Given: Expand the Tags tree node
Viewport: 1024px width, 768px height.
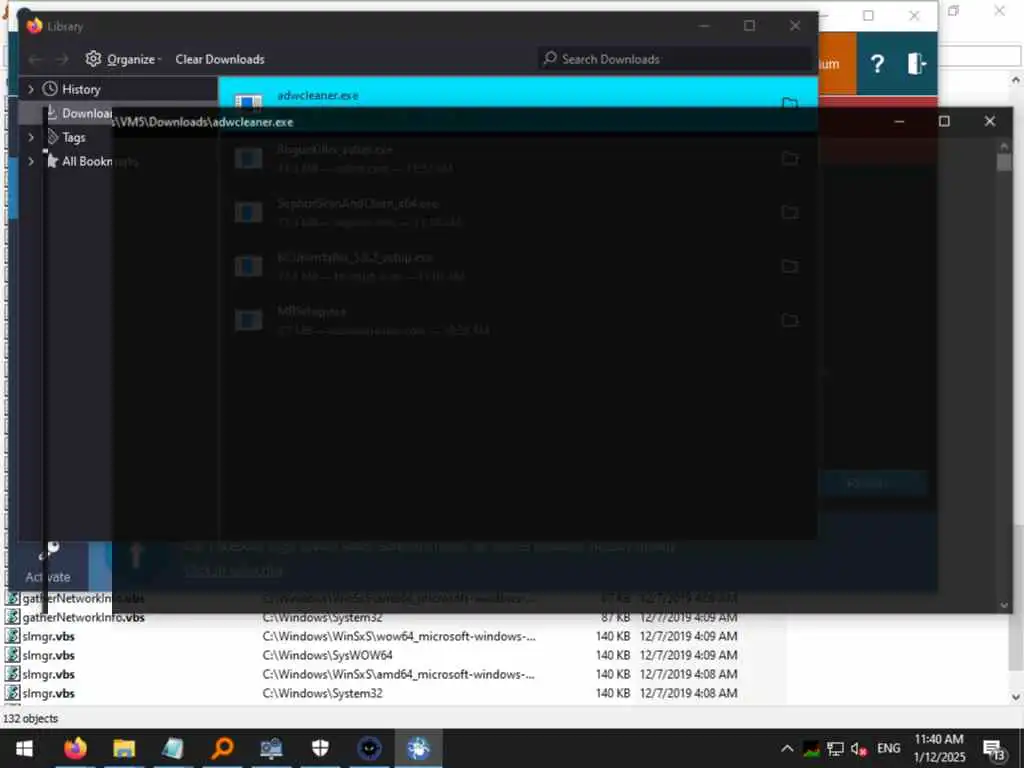Looking at the screenshot, I should [x=30, y=137].
